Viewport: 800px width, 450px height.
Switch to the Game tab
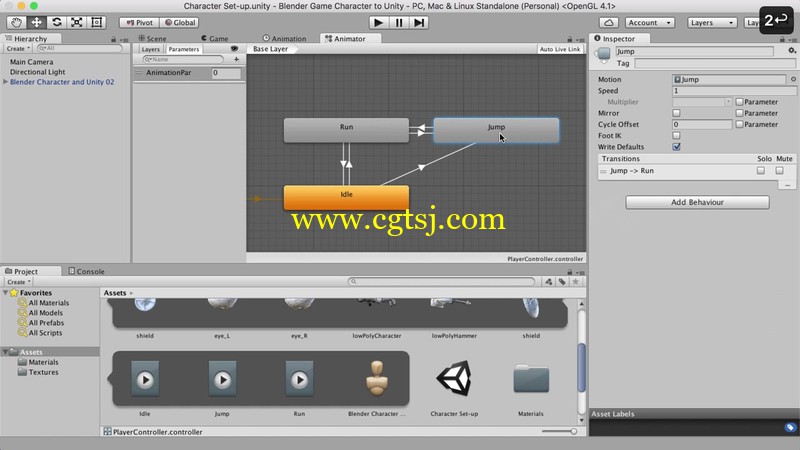point(215,38)
